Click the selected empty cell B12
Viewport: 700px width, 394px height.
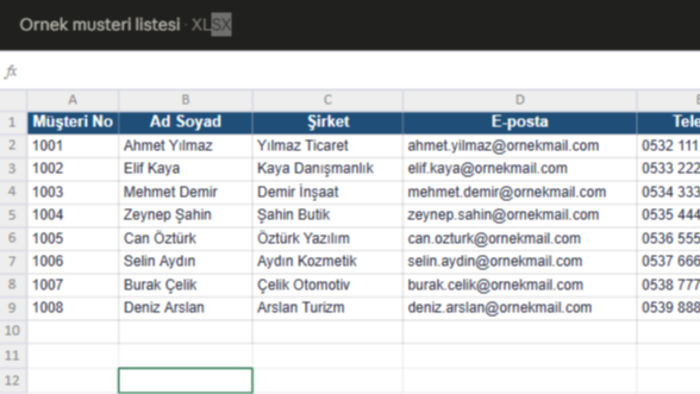[x=185, y=381]
